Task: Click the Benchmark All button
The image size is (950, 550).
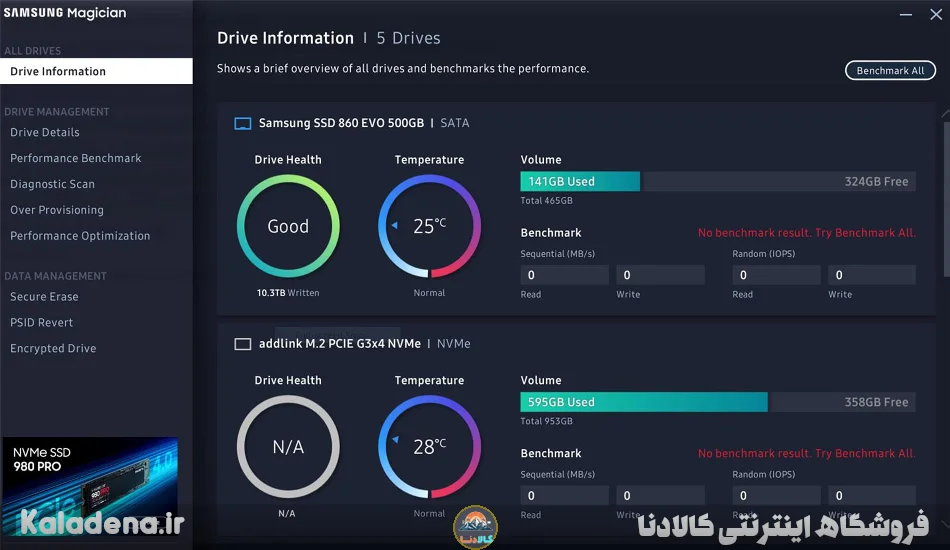Action: pyautogui.click(x=890, y=70)
